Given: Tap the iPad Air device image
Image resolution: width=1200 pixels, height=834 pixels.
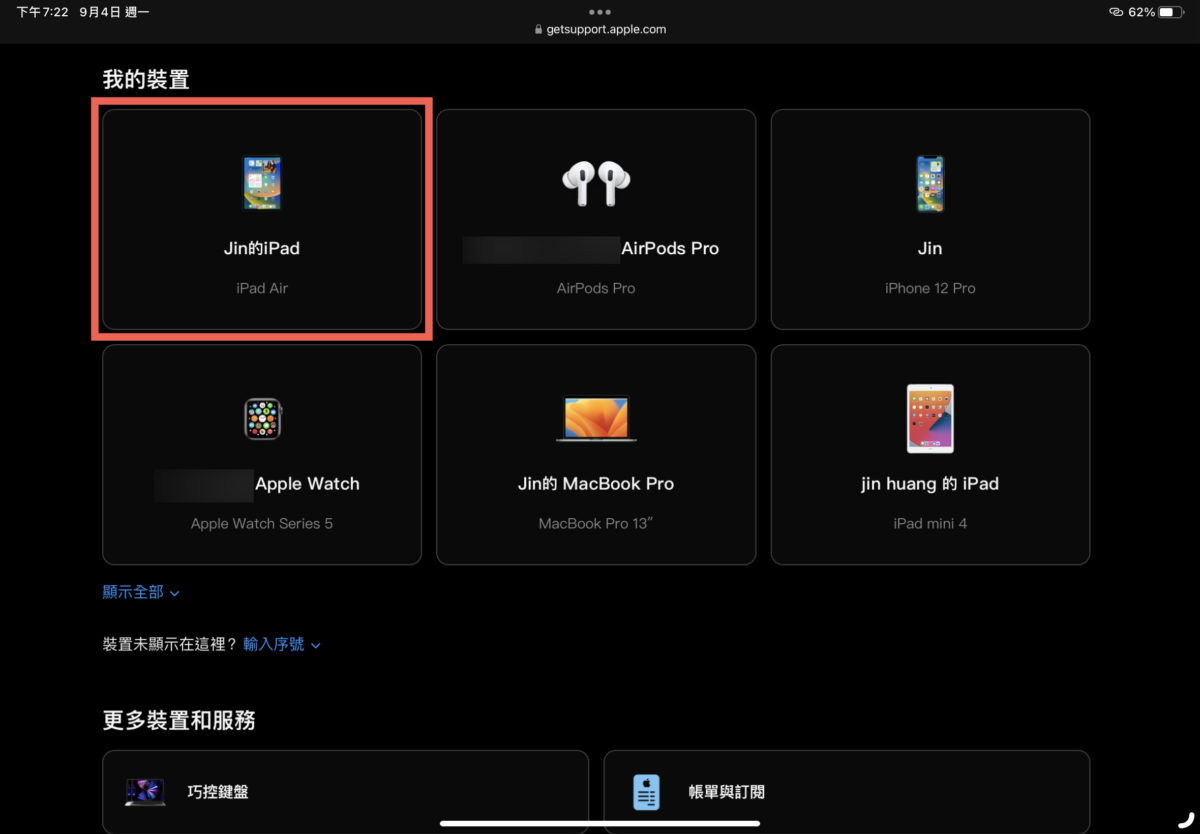Looking at the screenshot, I should pos(262,183).
